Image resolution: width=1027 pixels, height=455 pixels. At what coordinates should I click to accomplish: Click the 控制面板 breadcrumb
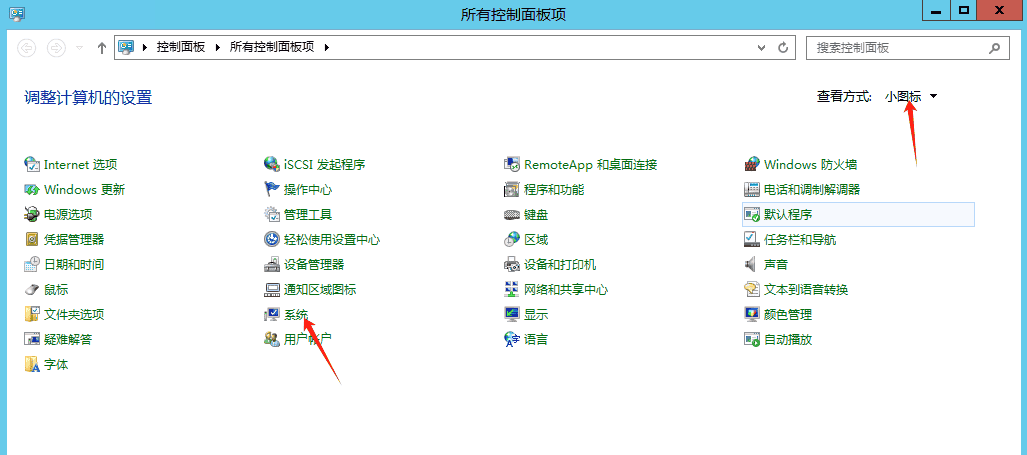pos(181,47)
